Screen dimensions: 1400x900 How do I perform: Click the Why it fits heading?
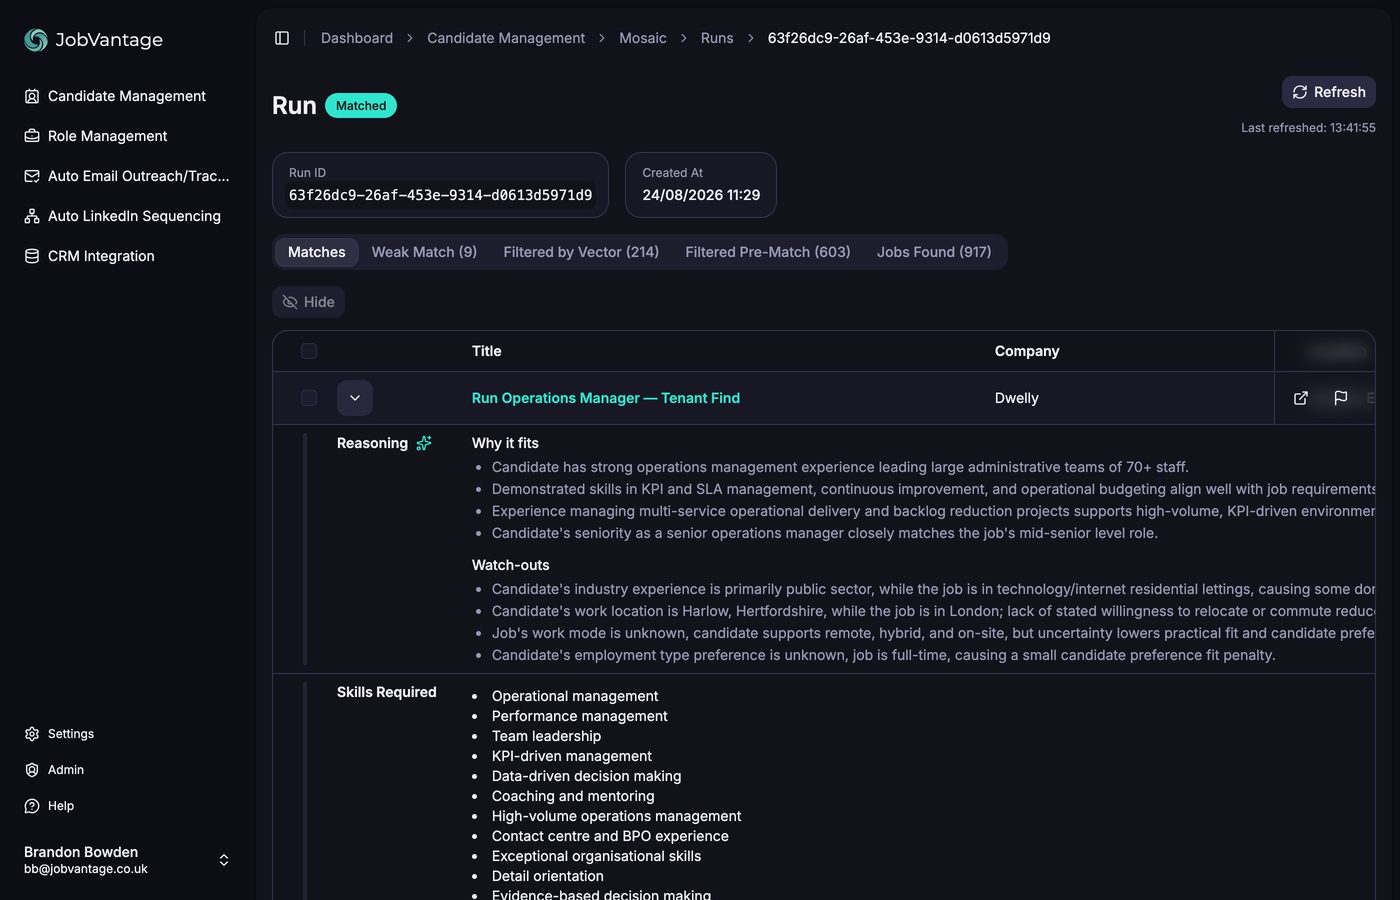505,443
